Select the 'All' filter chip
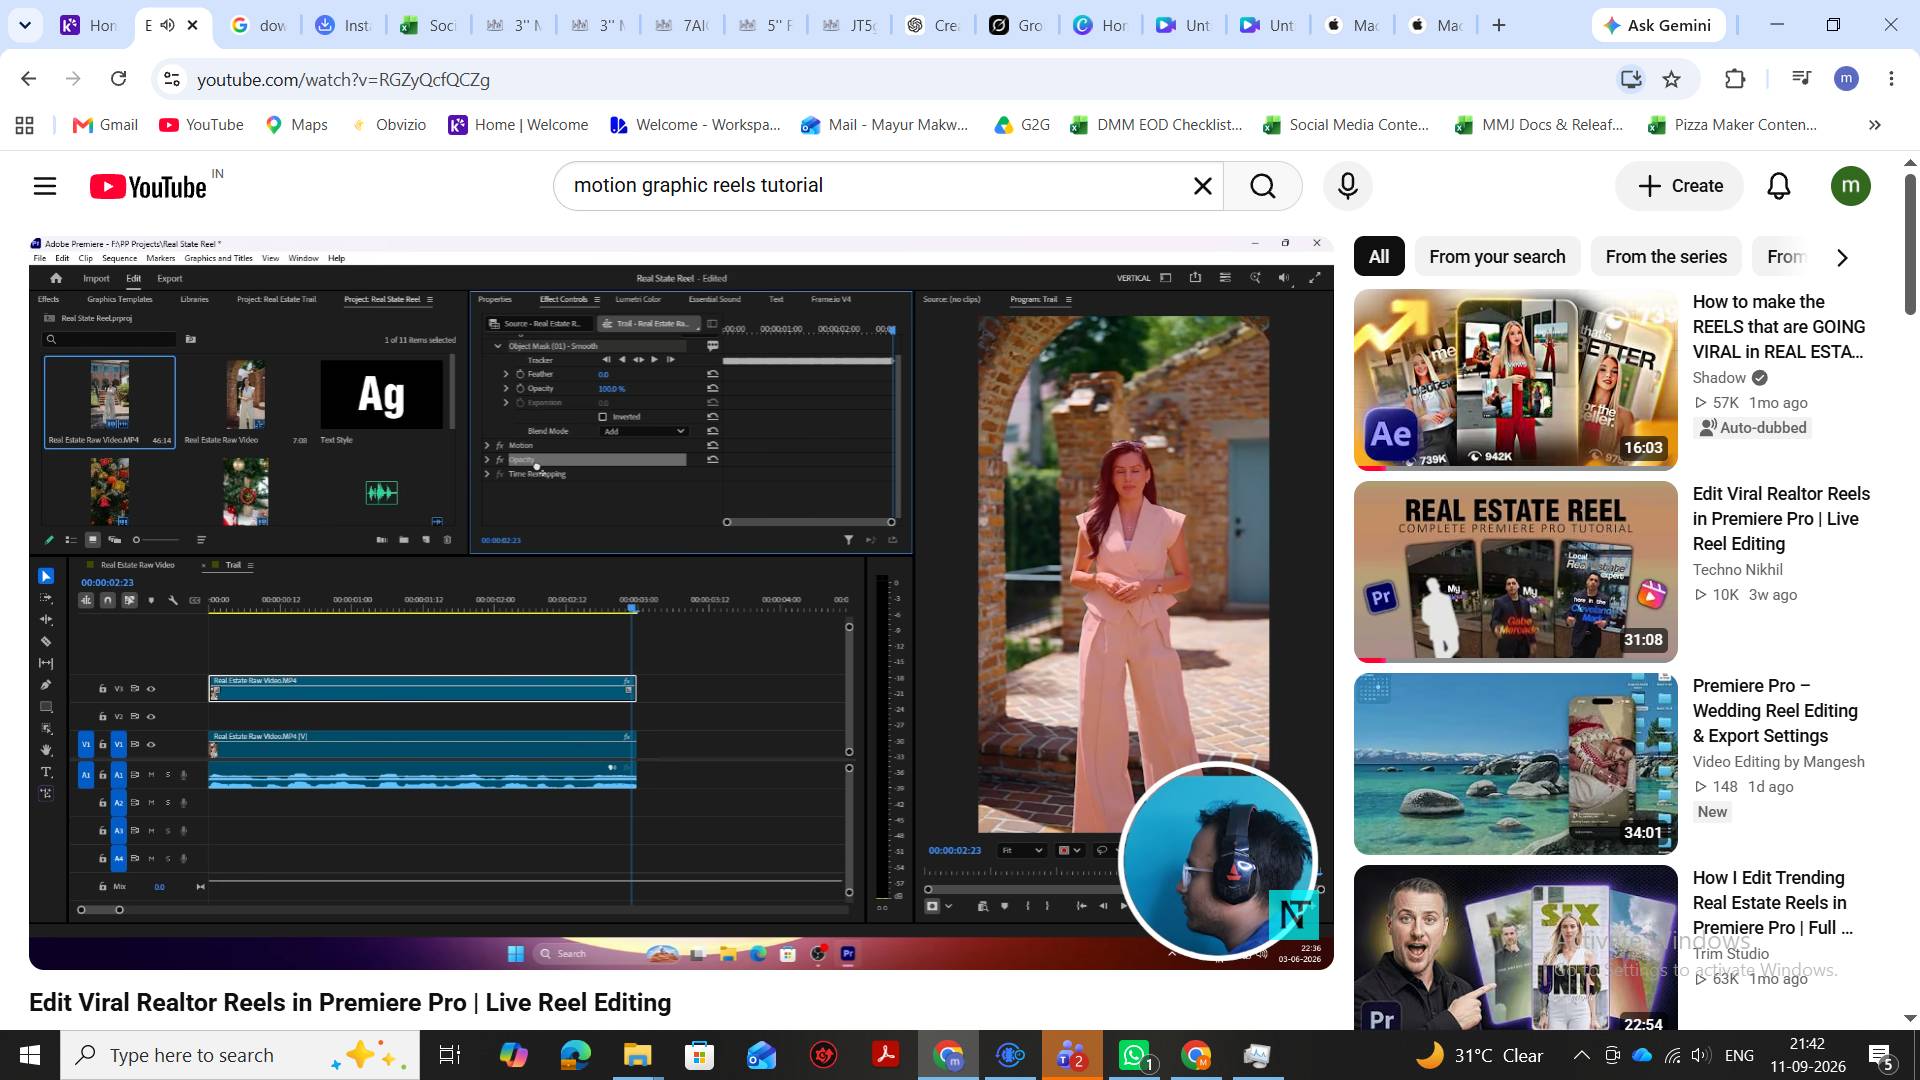1920x1080 pixels. click(1378, 257)
